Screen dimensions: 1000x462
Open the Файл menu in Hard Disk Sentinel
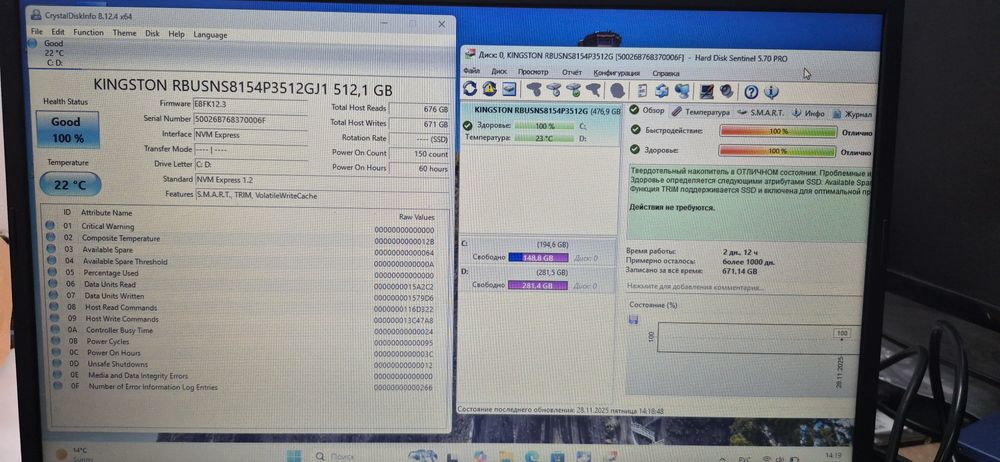click(472, 71)
